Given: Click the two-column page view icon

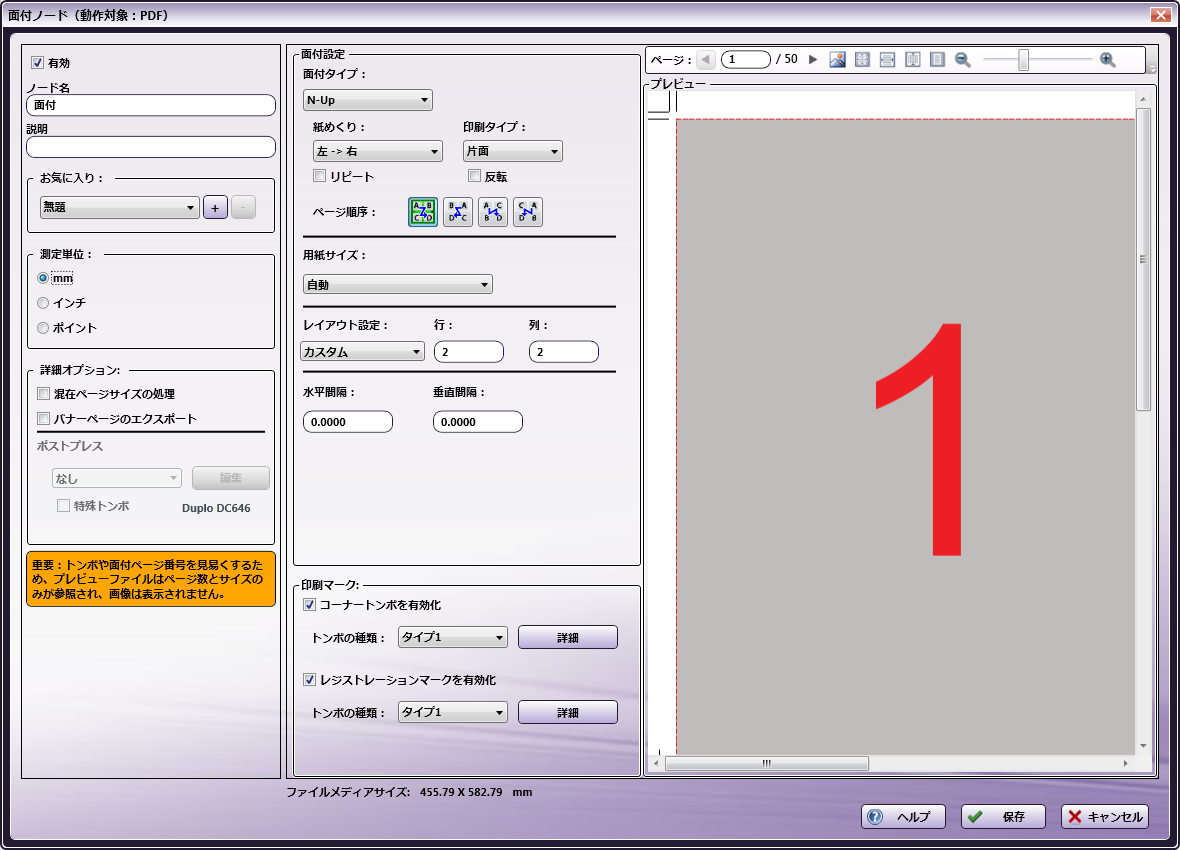Looking at the screenshot, I should (x=912, y=59).
